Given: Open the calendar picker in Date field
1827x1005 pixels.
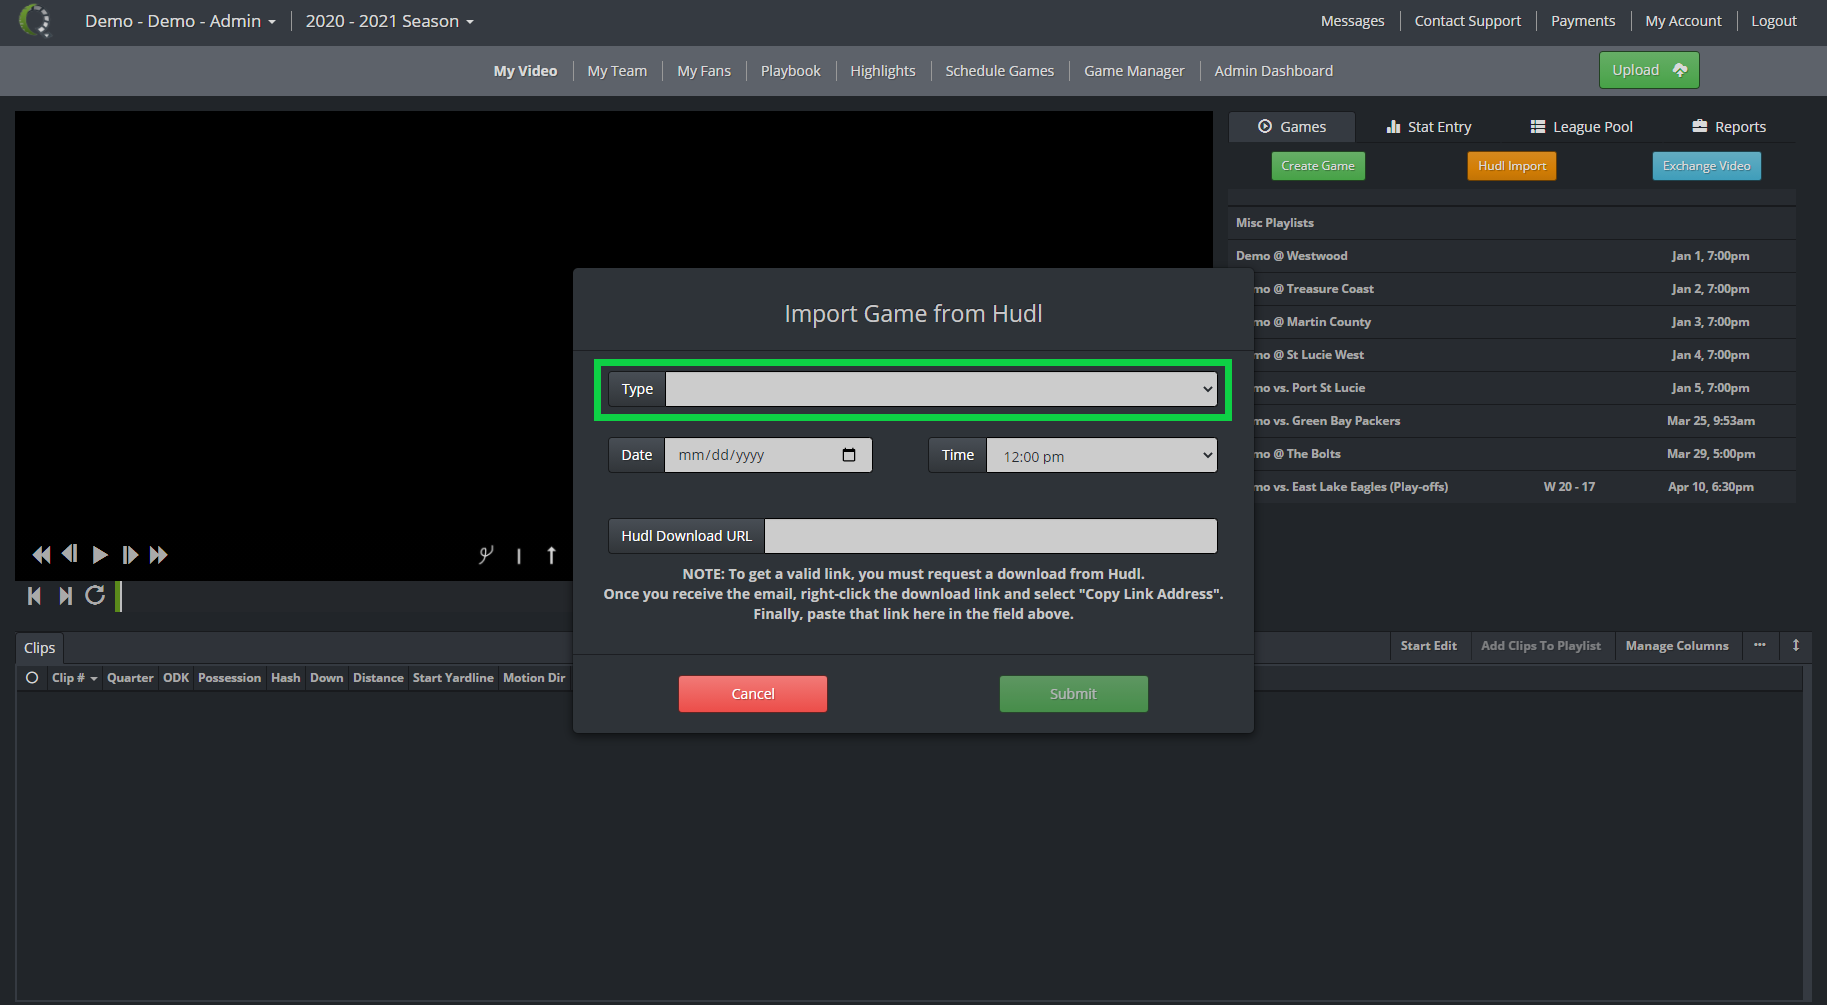Looking at the screenshot, I should (849, 455).
